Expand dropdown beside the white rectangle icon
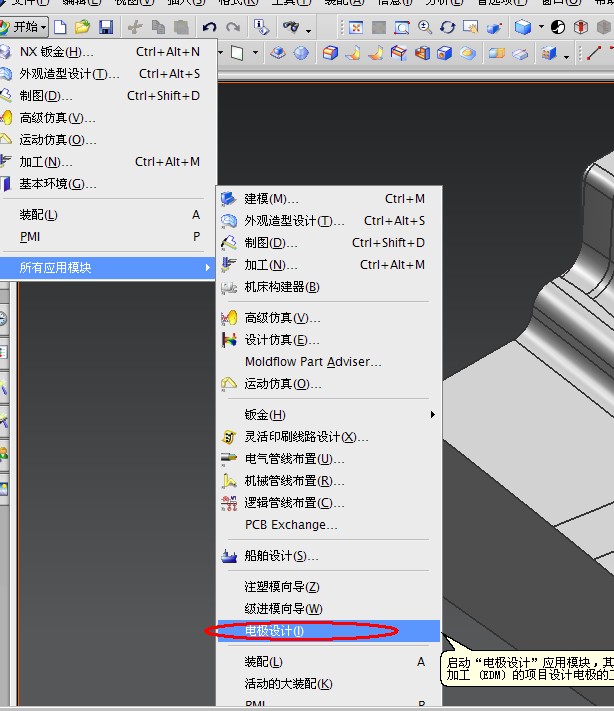The image size is (614, 711). pos(255,53)
